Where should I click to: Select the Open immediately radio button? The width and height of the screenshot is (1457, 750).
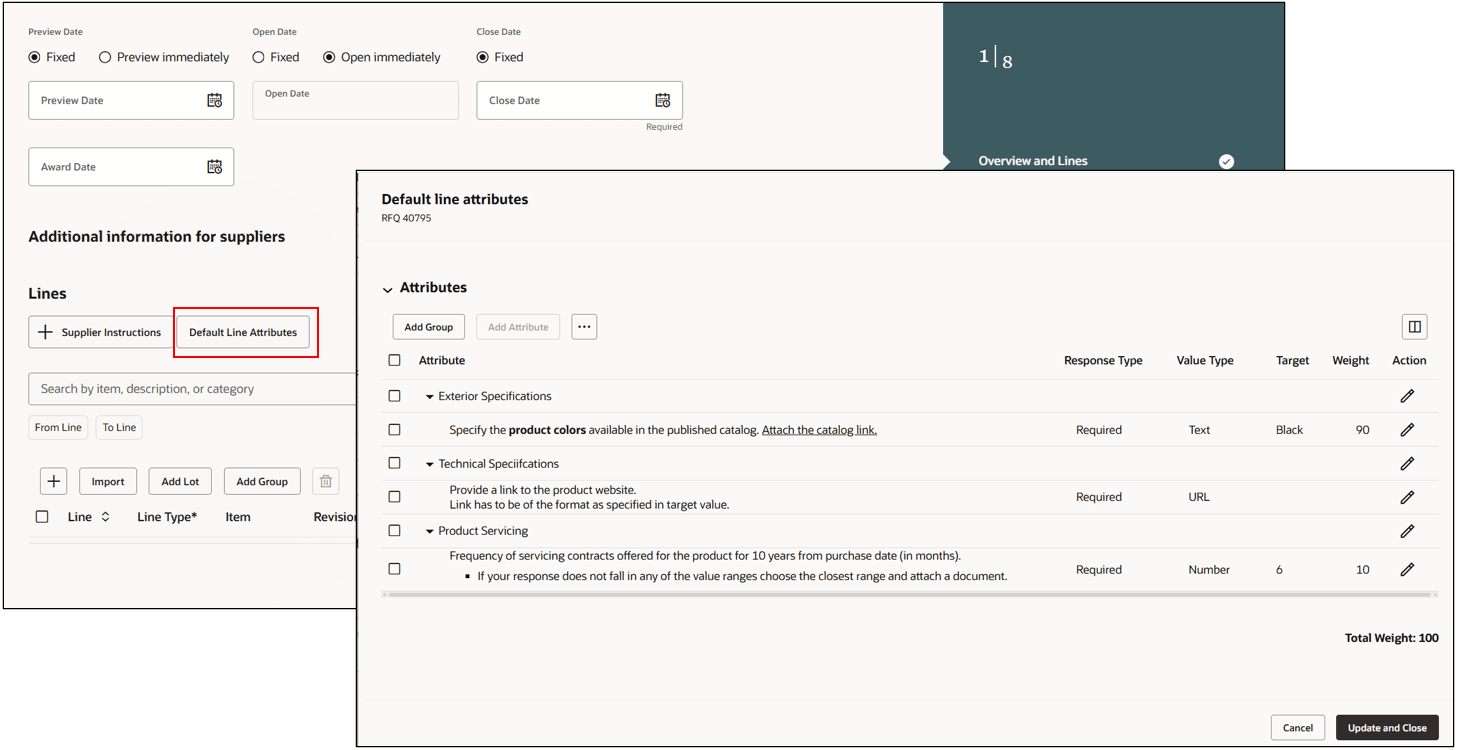point(330,57)
